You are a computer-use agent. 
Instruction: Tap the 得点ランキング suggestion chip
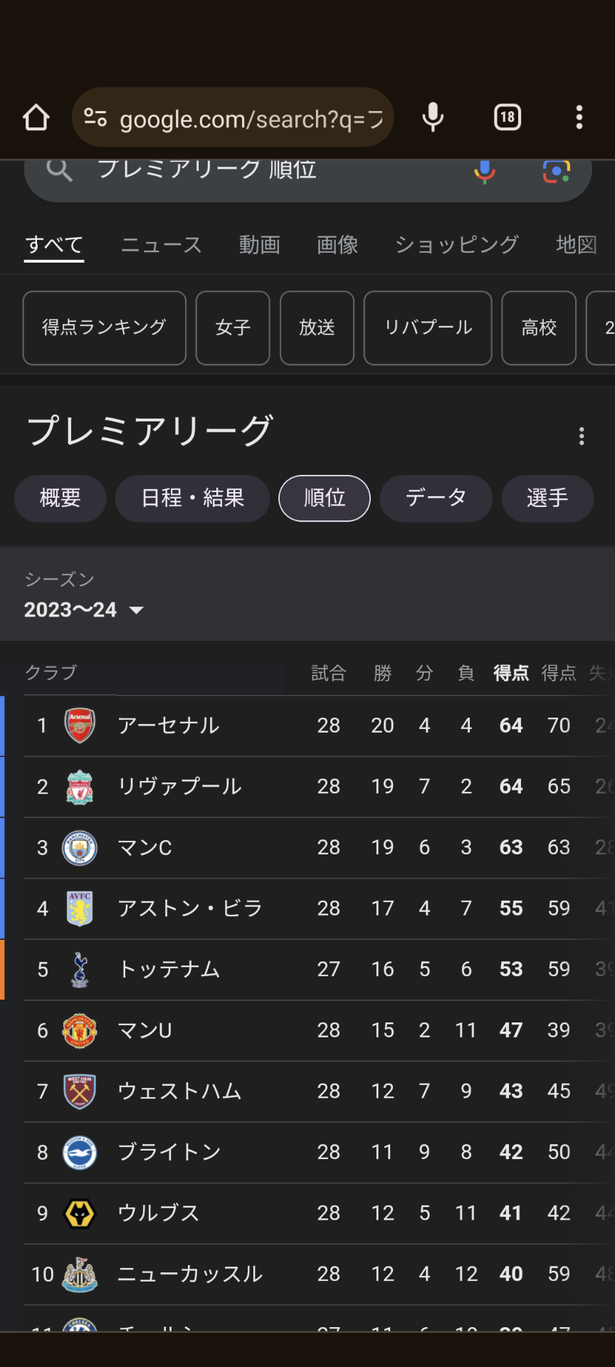coord(104,328)
